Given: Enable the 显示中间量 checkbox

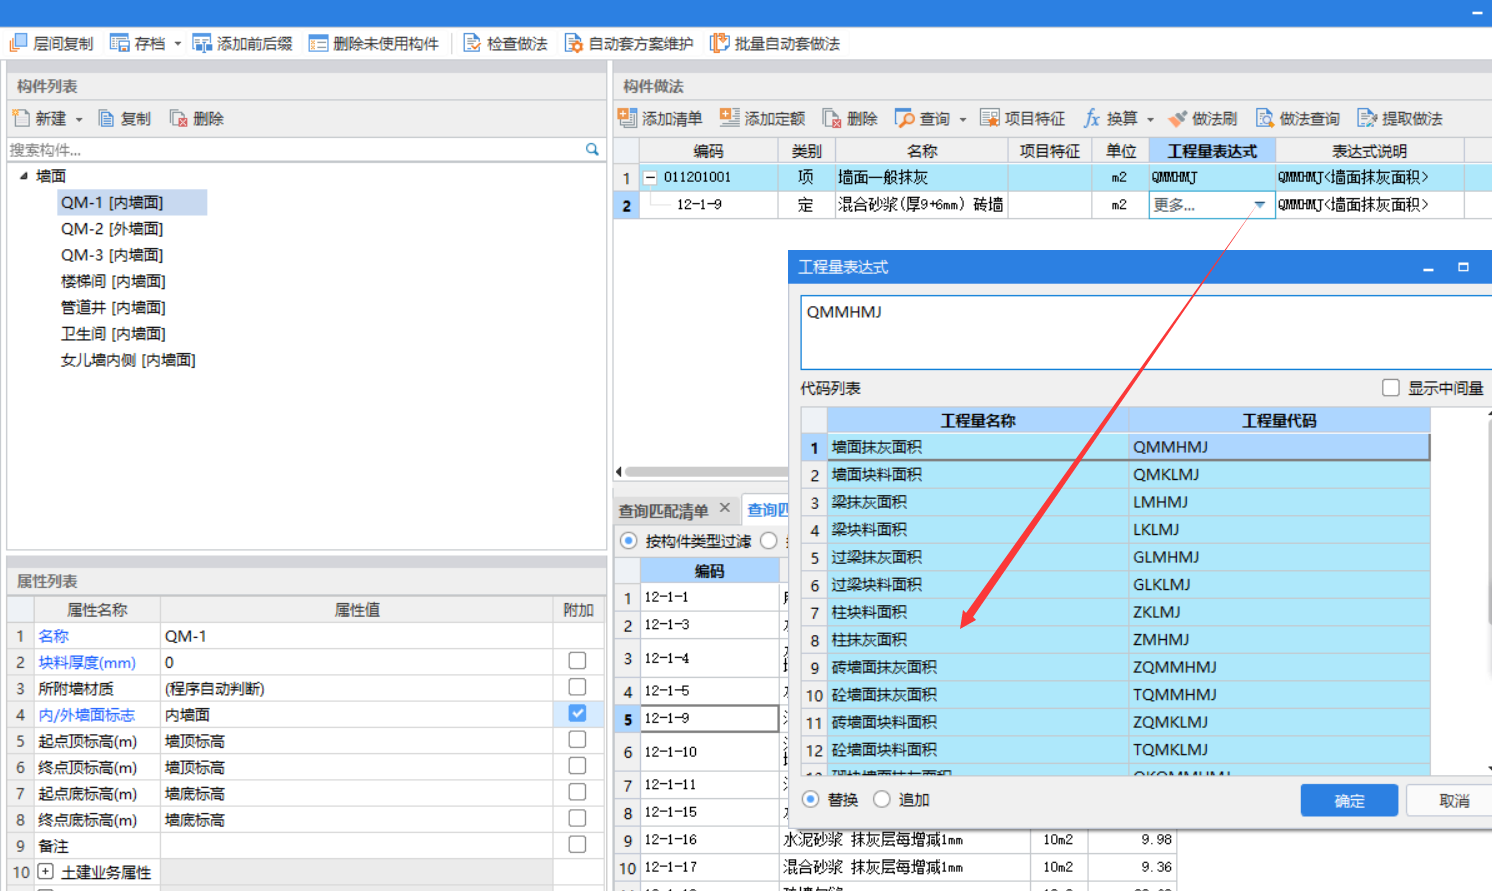Looking at the screenshot, I should [x=1391, y=387].
